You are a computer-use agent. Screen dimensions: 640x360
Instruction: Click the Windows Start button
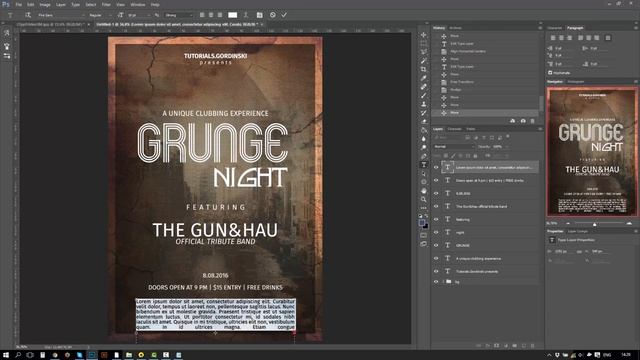coord(6,355)
